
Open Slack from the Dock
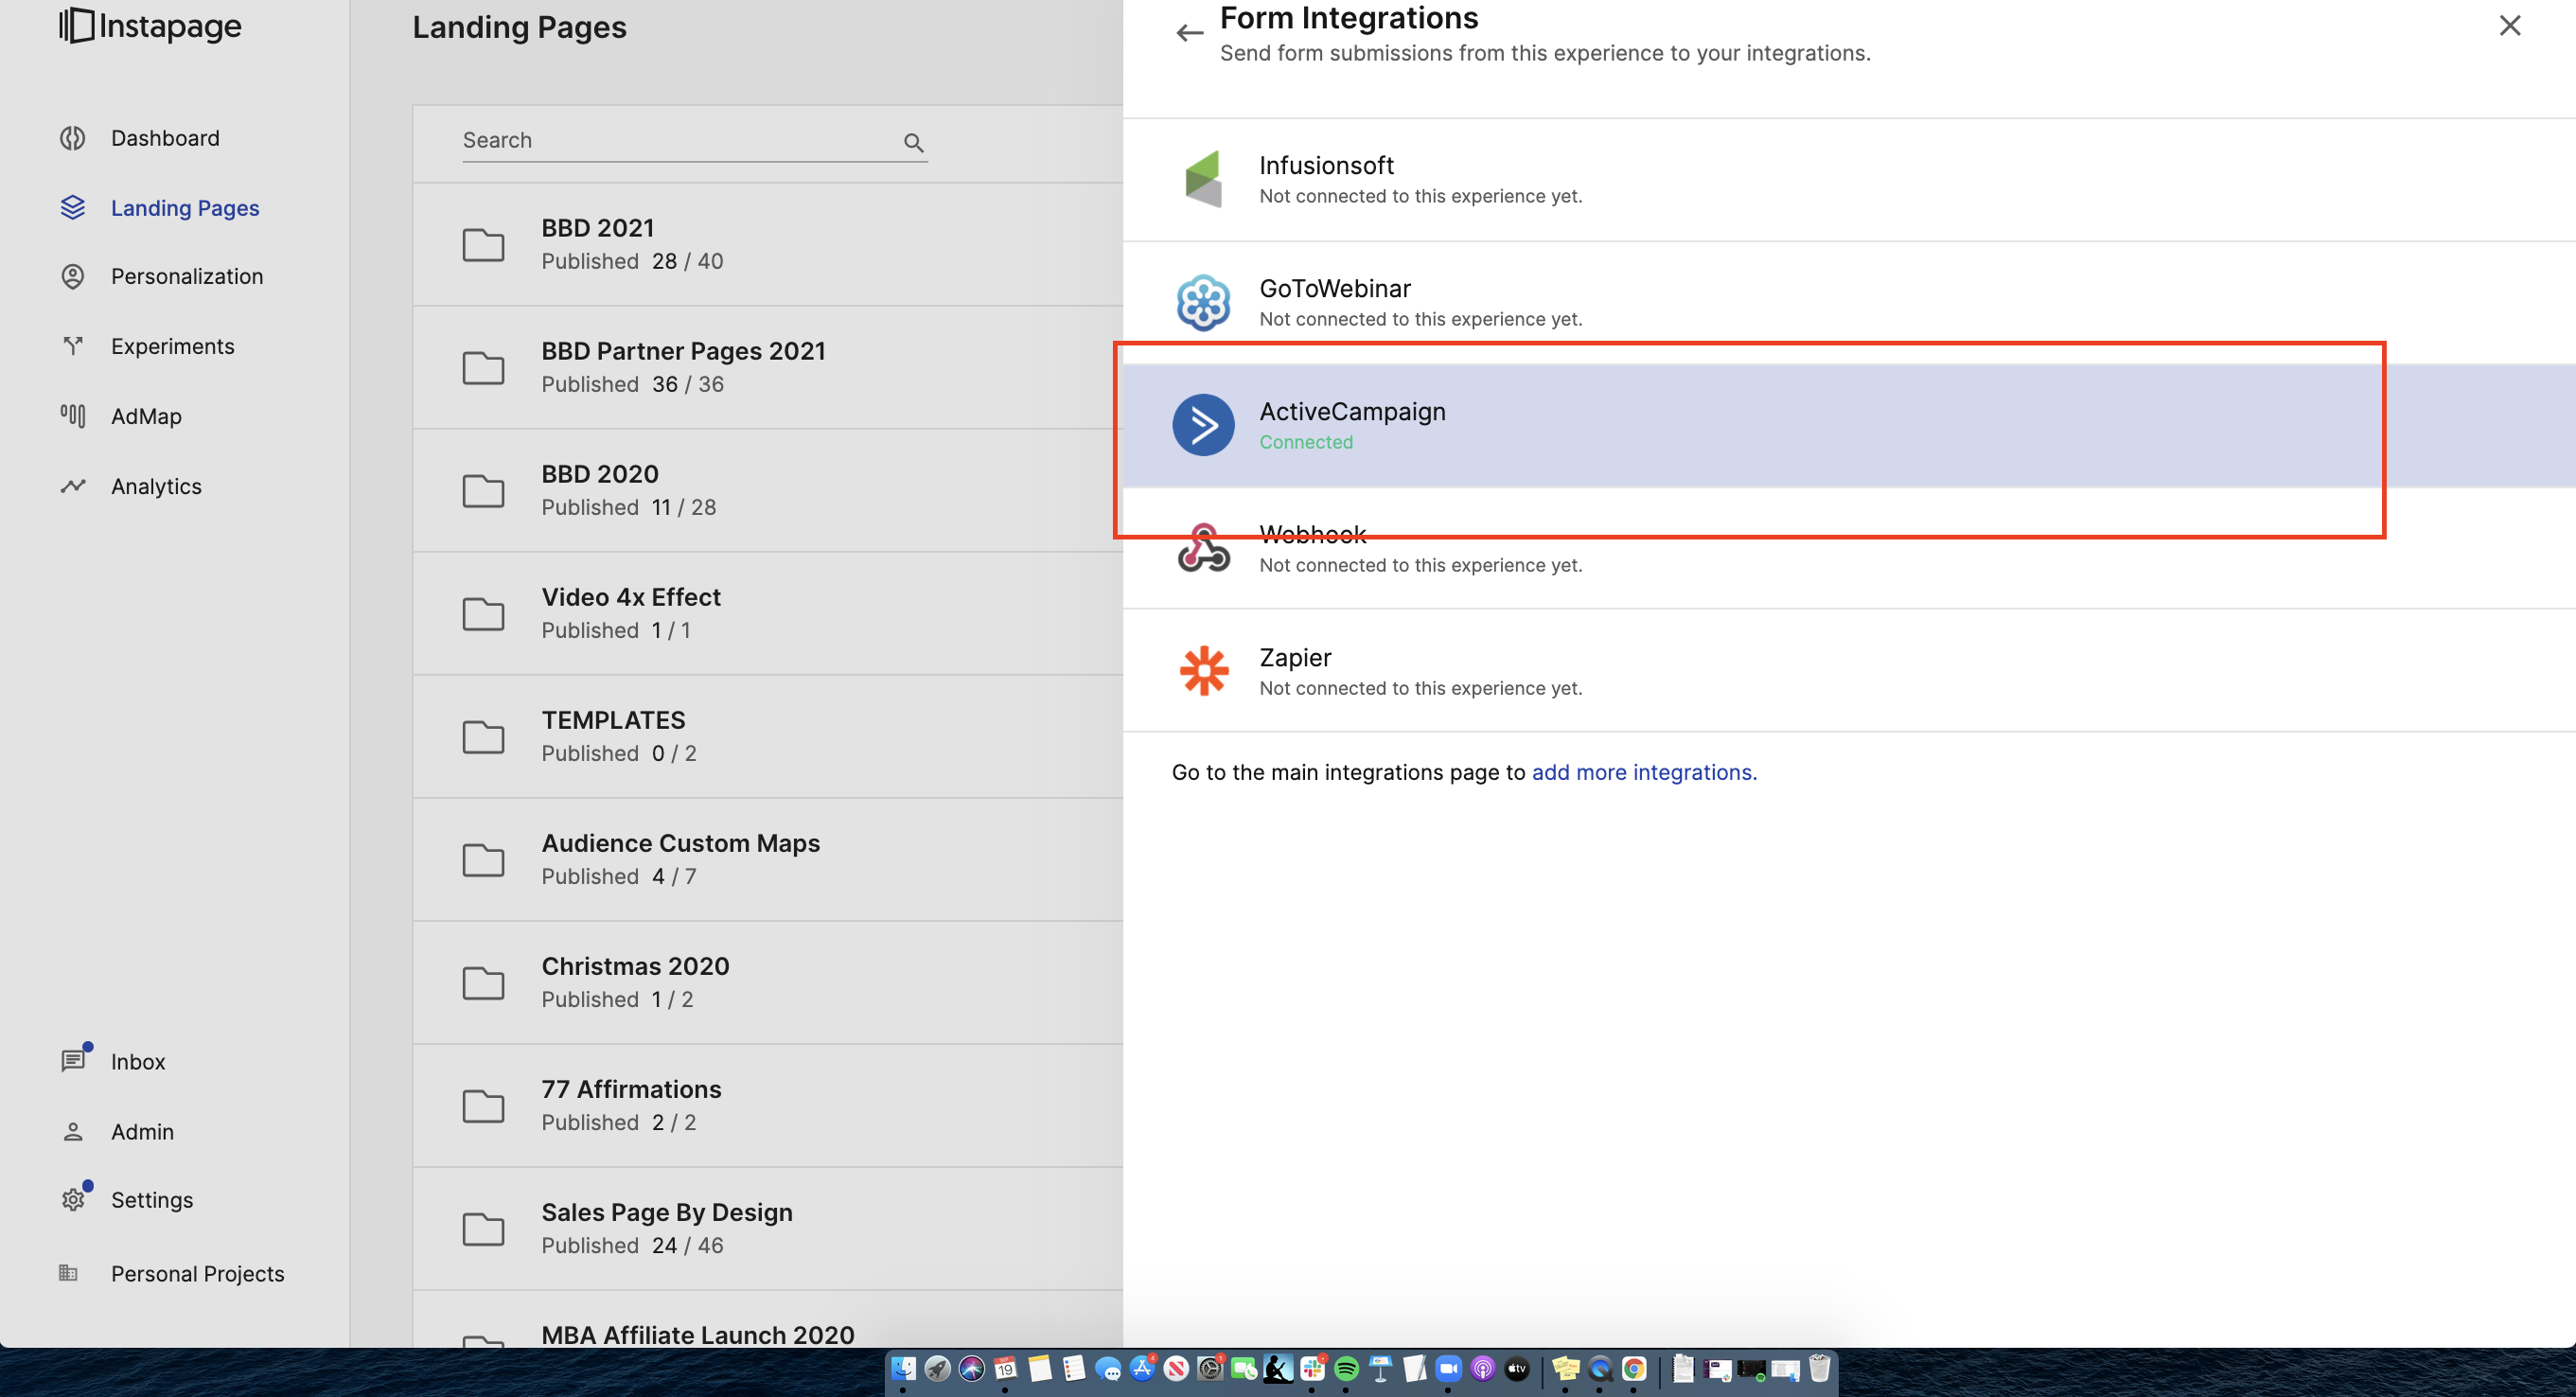tap(1312, 1369)
